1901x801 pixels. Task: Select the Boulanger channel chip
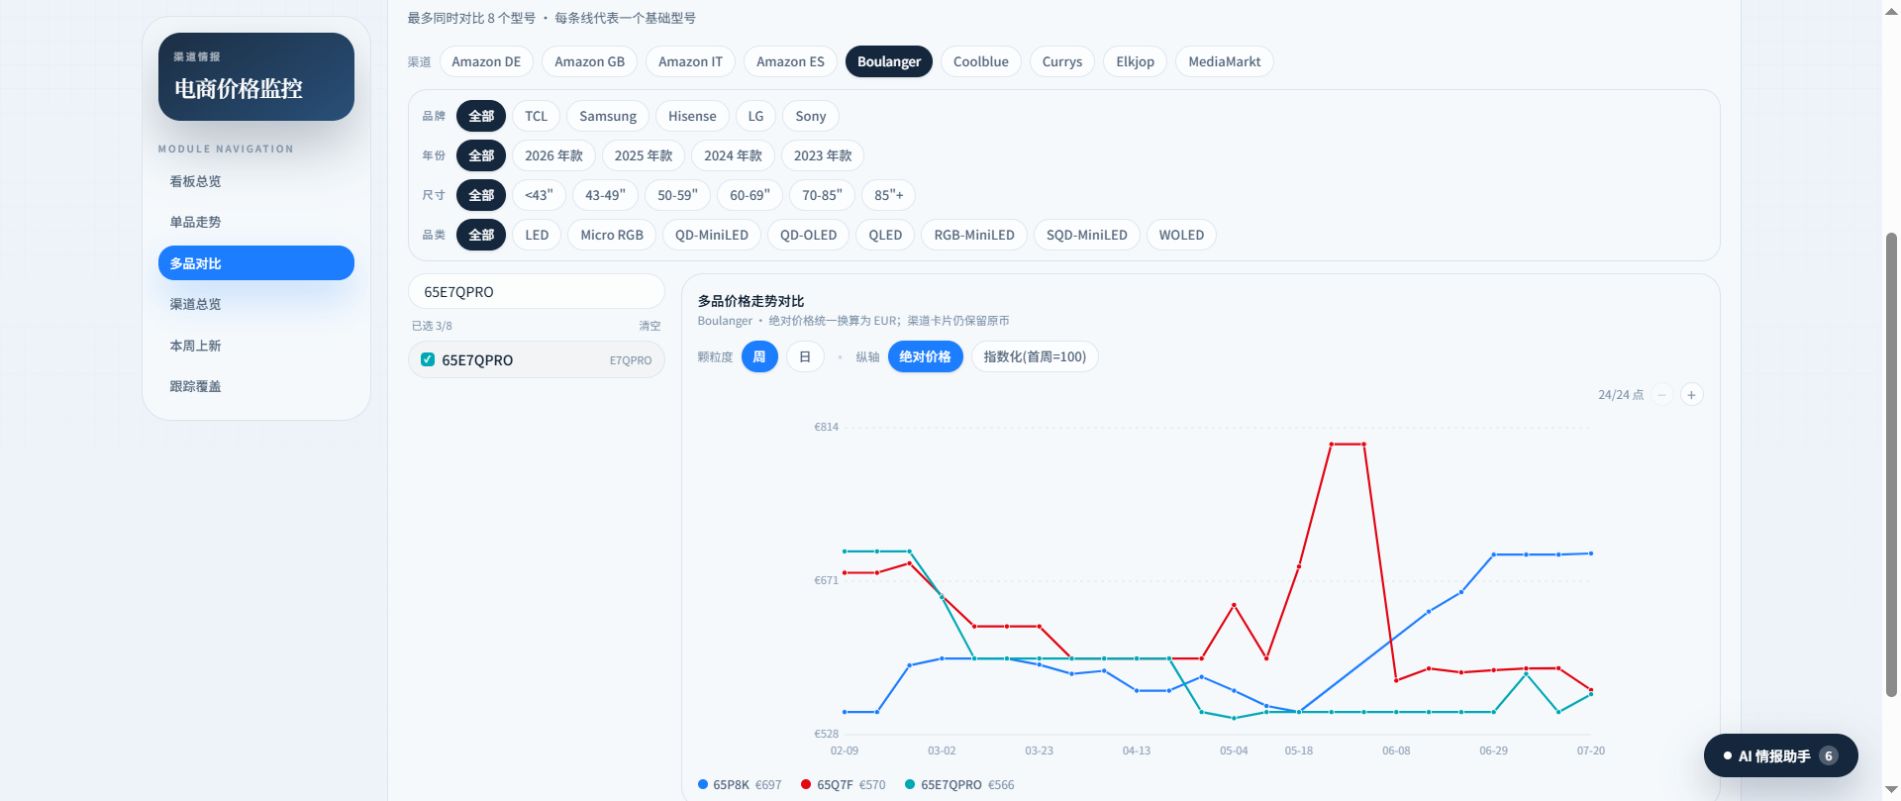point(889,62)
